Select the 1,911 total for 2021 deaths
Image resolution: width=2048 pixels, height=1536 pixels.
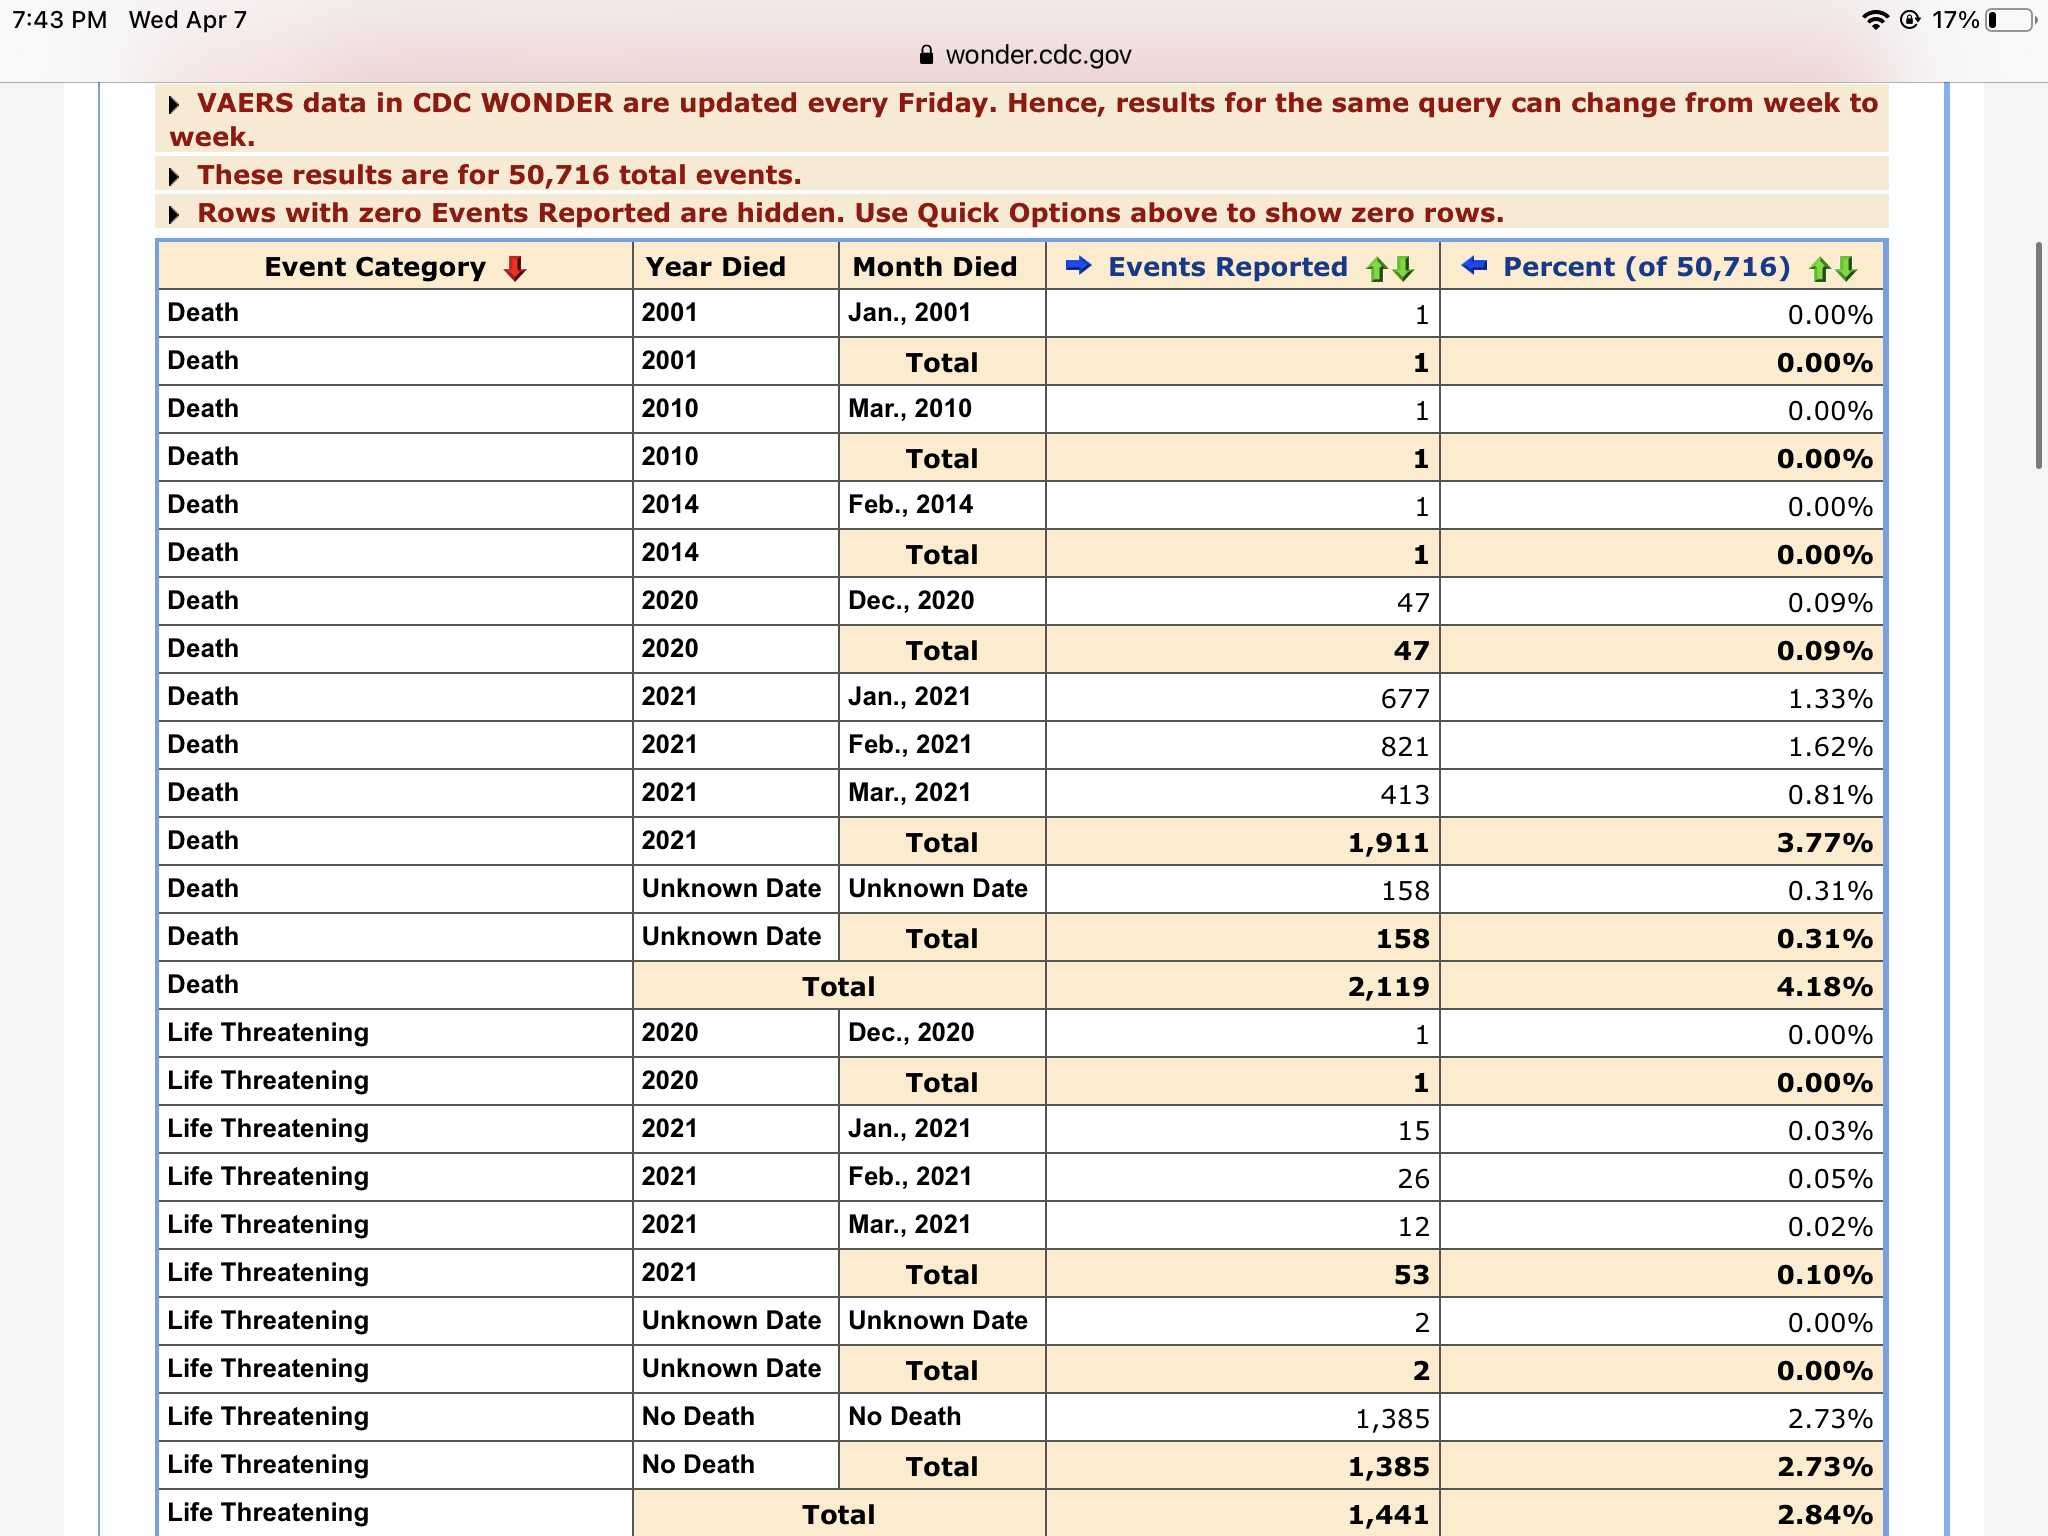(x=1243, y=841)
